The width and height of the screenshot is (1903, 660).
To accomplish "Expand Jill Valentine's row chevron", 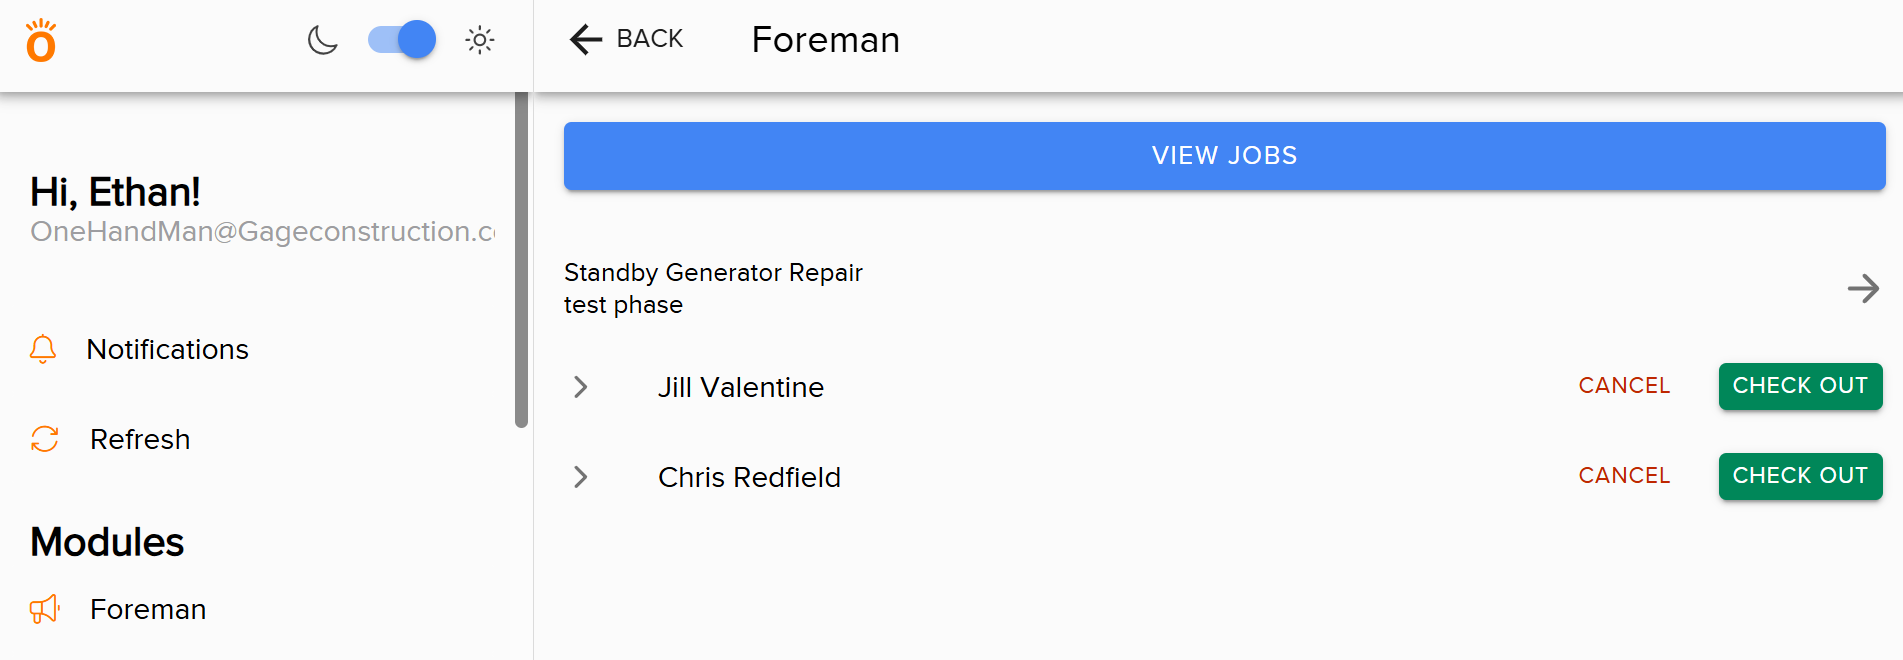I will pos(581,387).
